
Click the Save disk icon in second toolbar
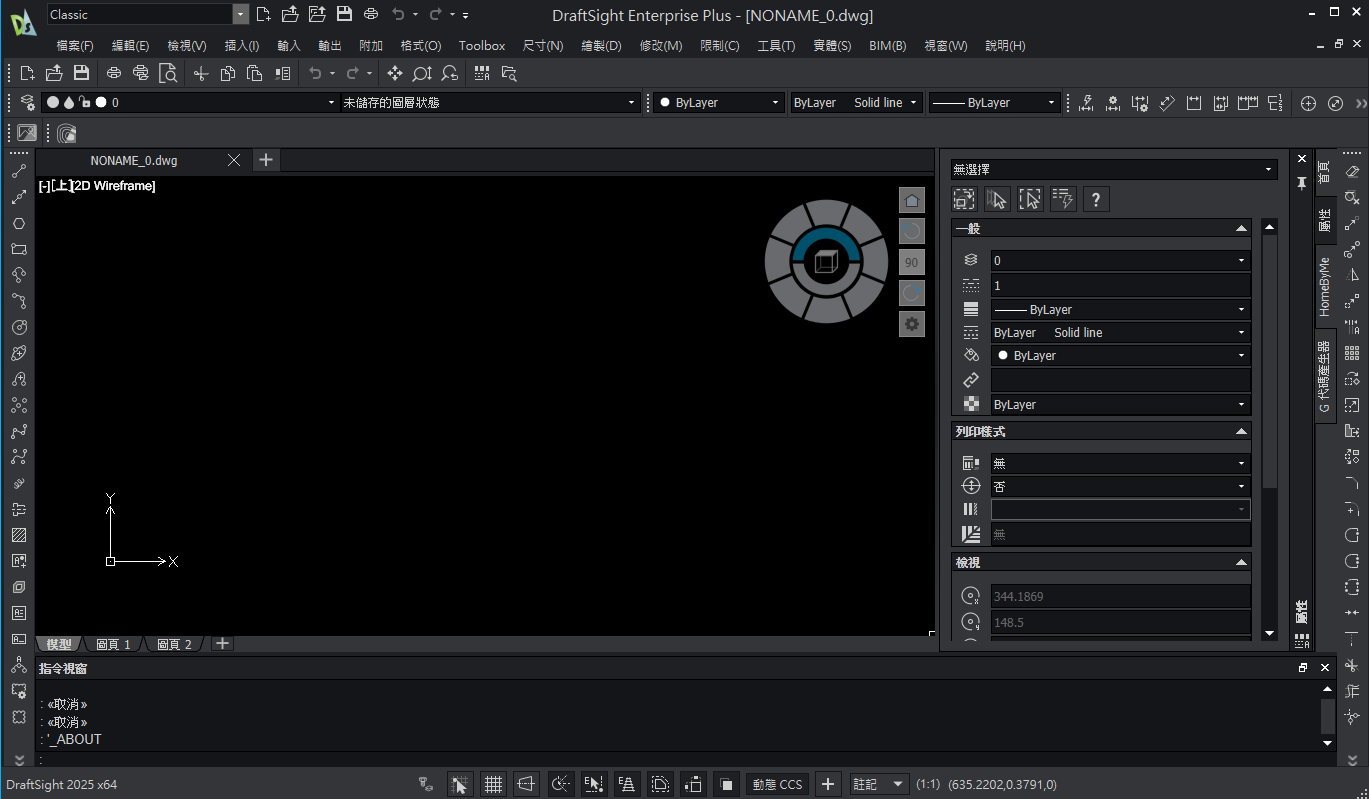(82, 73)
